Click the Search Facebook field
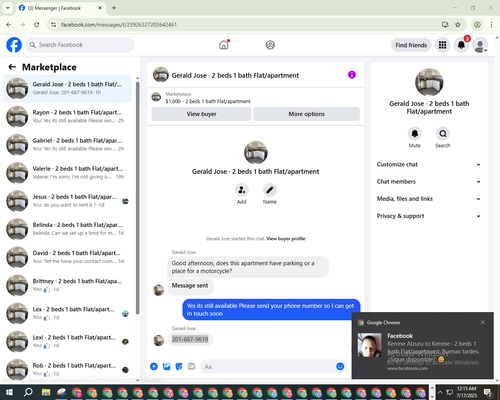This screenshot has width=500, height=400. tap(80, 45)
